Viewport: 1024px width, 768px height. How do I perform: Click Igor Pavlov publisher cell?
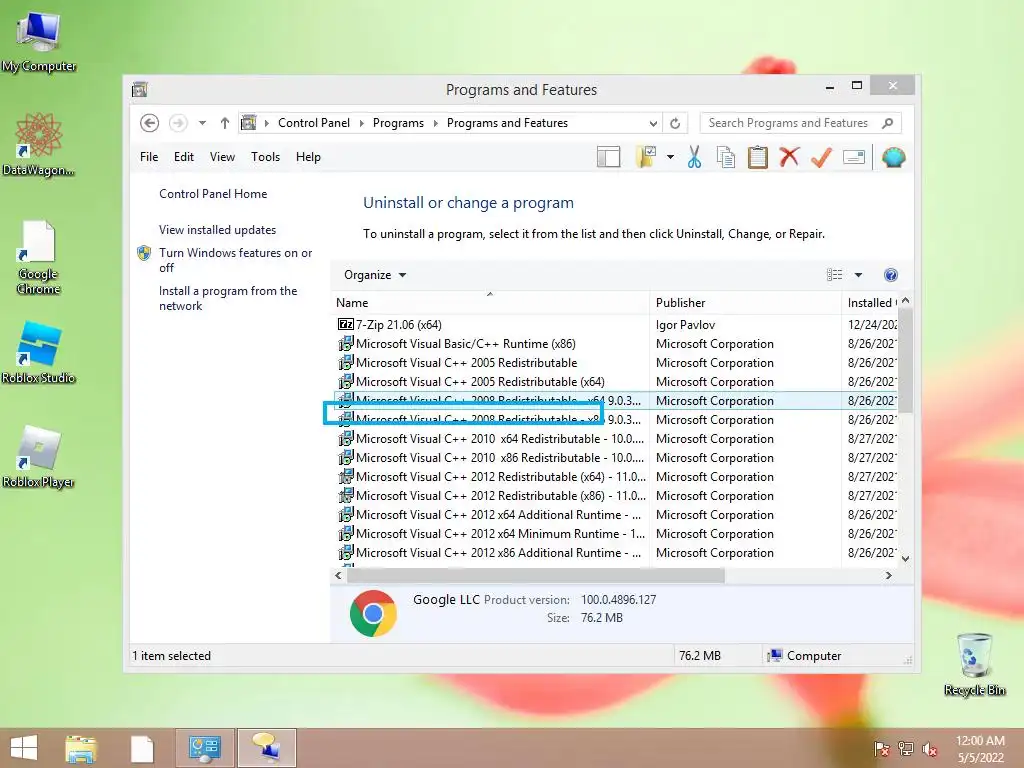point(685,325)
